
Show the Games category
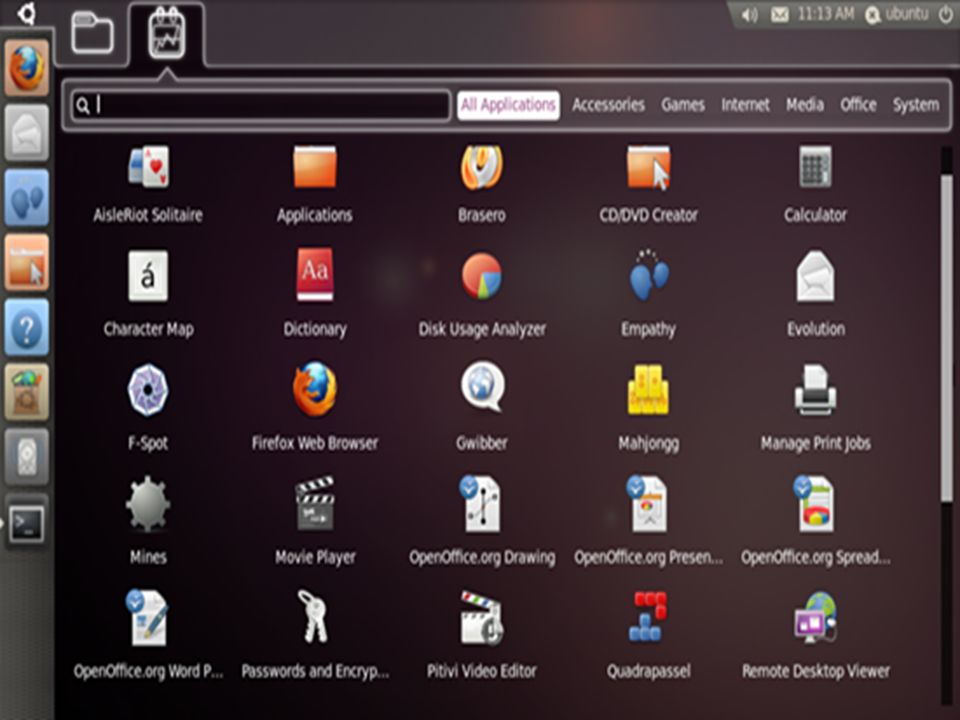click(x=683, y=105)
